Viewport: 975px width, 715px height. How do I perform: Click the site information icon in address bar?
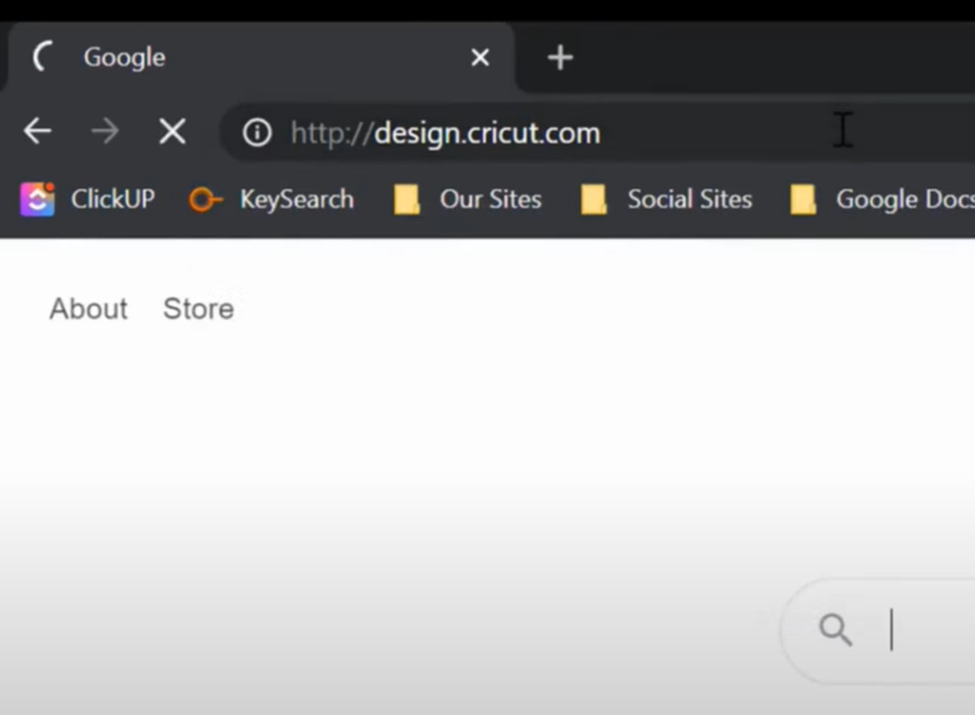[x=257, y=131]
